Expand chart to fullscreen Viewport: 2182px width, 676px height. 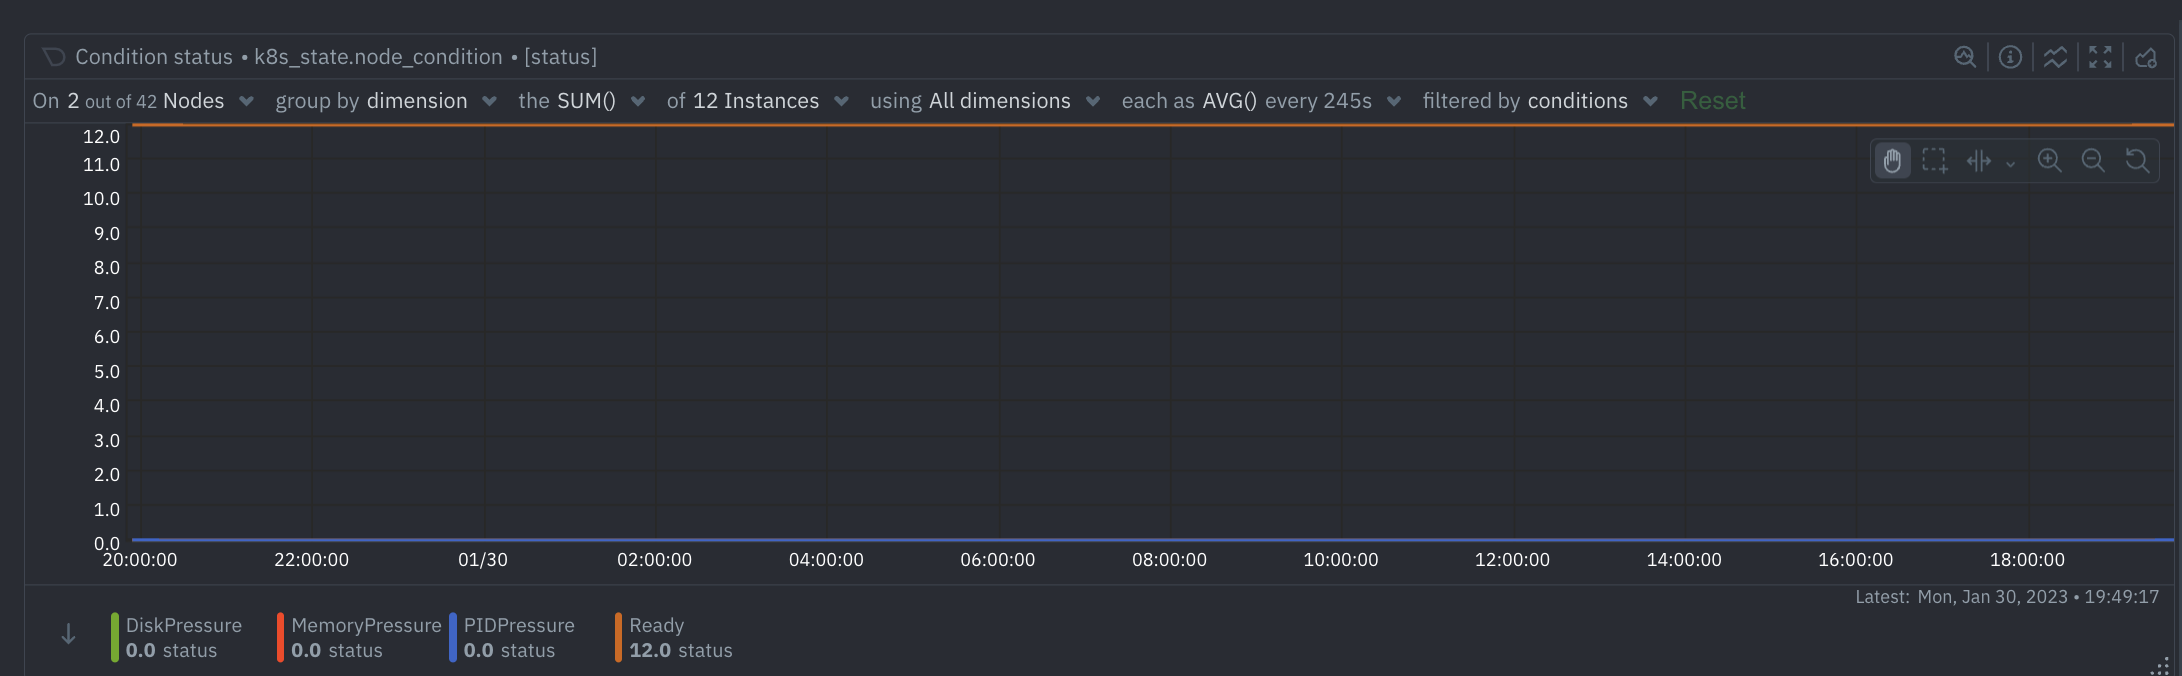point(2100,57)
